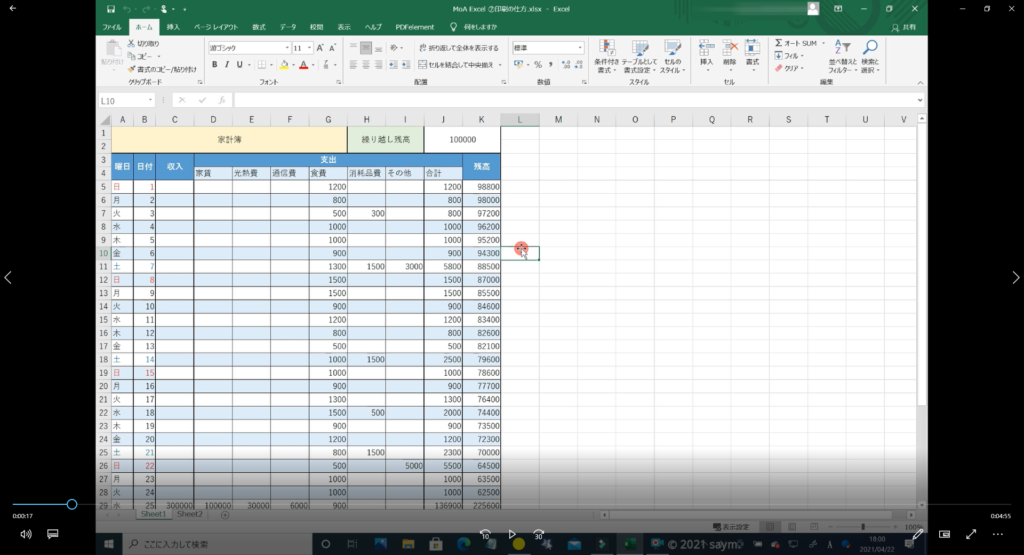This screenshot has height=555, width=1024.
Task: Toggle bold formatting (B)
Action: click(x=213, y=65)
